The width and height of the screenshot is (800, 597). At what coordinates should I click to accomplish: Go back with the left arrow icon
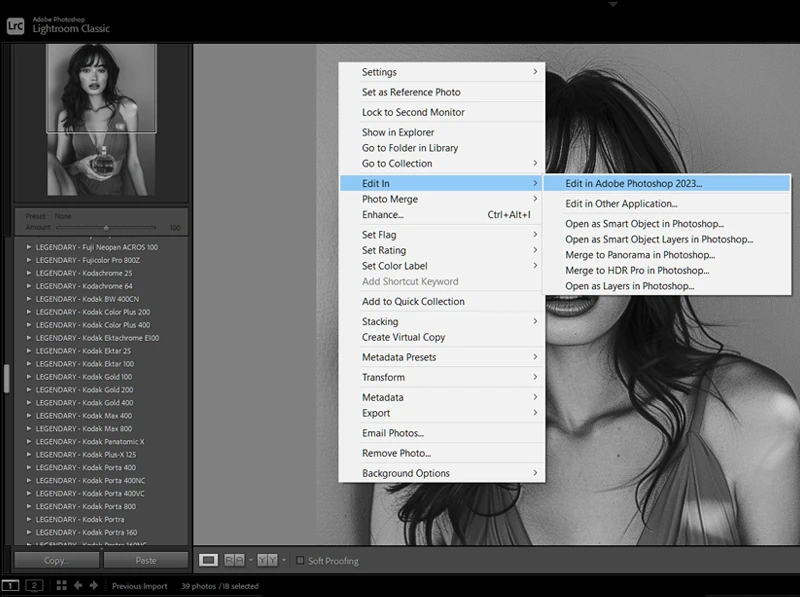click(78, 585)
